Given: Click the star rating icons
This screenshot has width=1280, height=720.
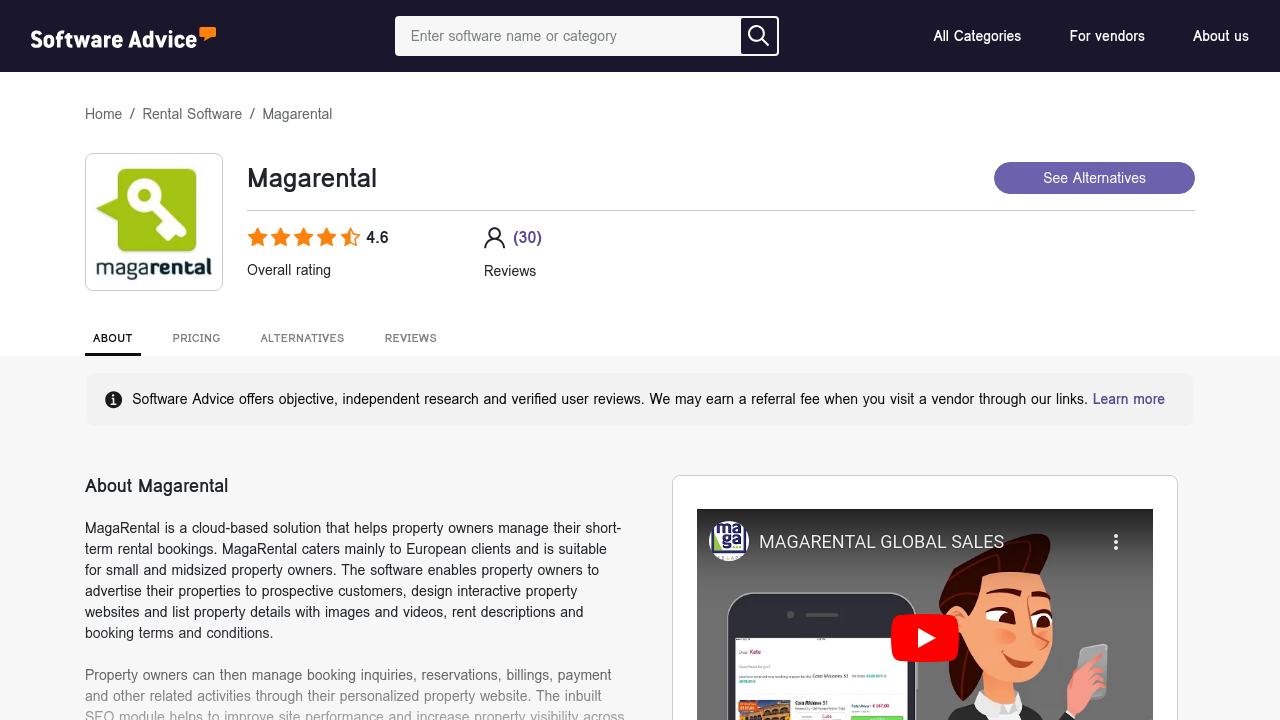Looking at the screenshot, I should (x=303, y=238).
